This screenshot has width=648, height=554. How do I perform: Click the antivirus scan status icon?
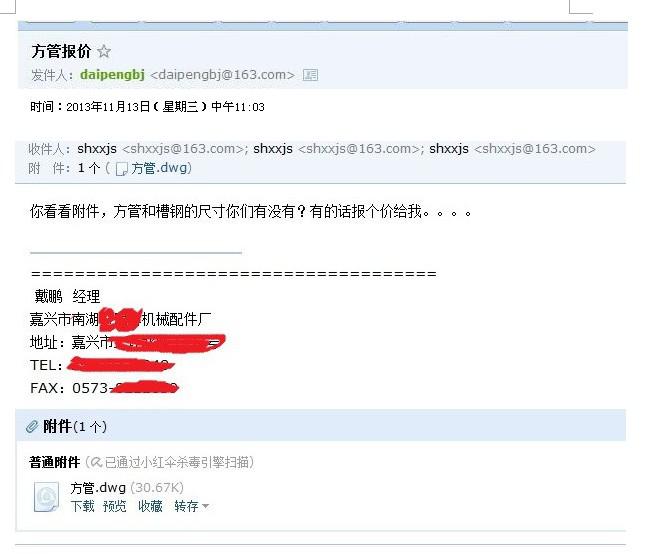point(96,462)
